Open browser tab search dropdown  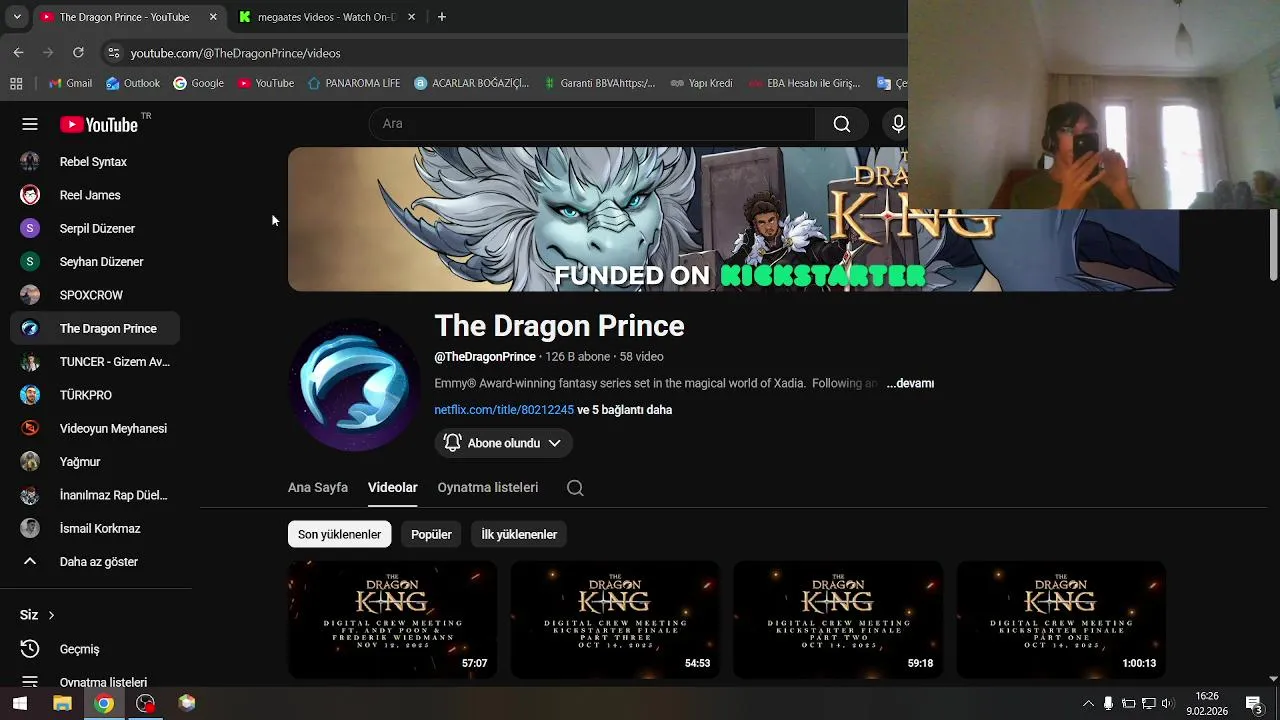(17, 17)
